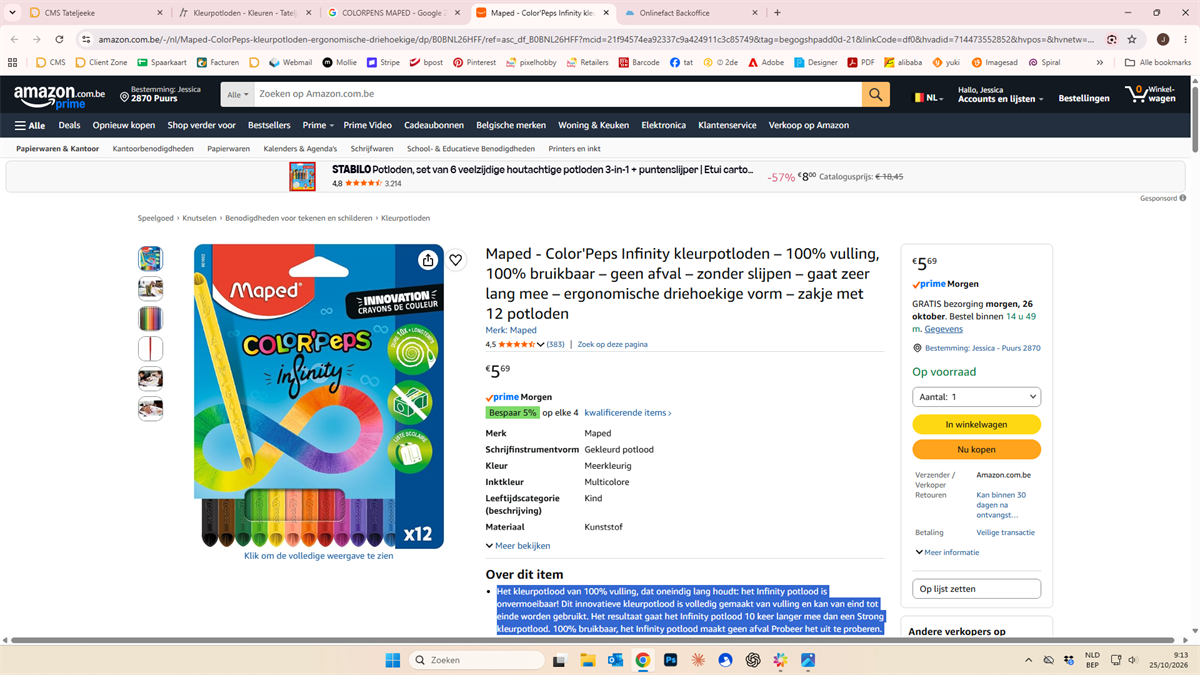Open File Explorer from the taskbar
The image size is (1200, 675).
coord(587,660)
